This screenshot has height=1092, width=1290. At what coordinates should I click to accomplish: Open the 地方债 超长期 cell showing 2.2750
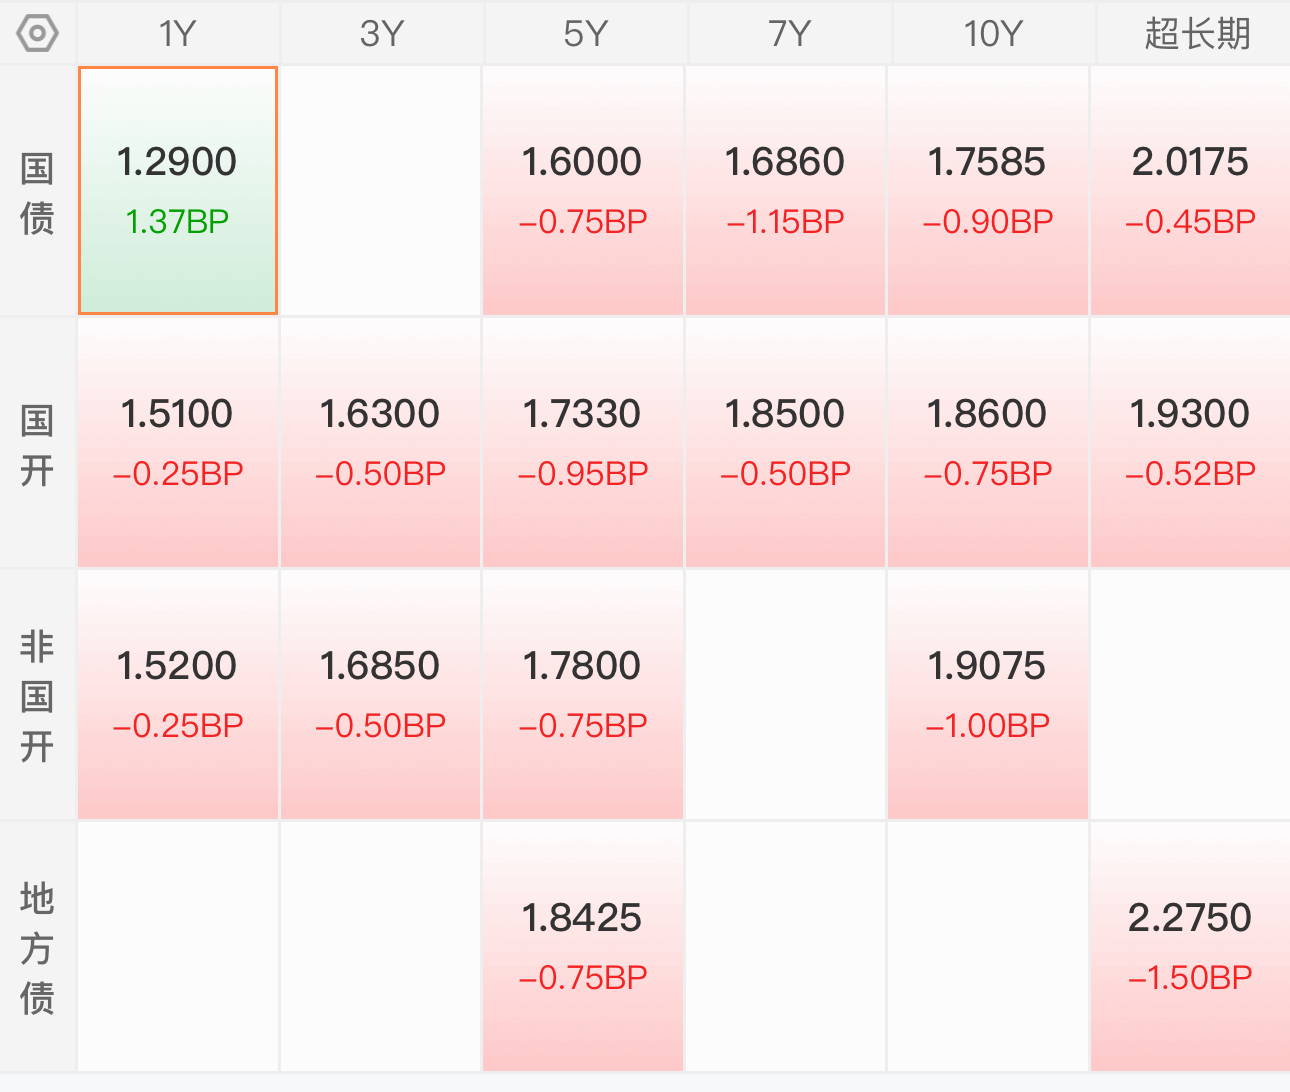pos(1190,947)
